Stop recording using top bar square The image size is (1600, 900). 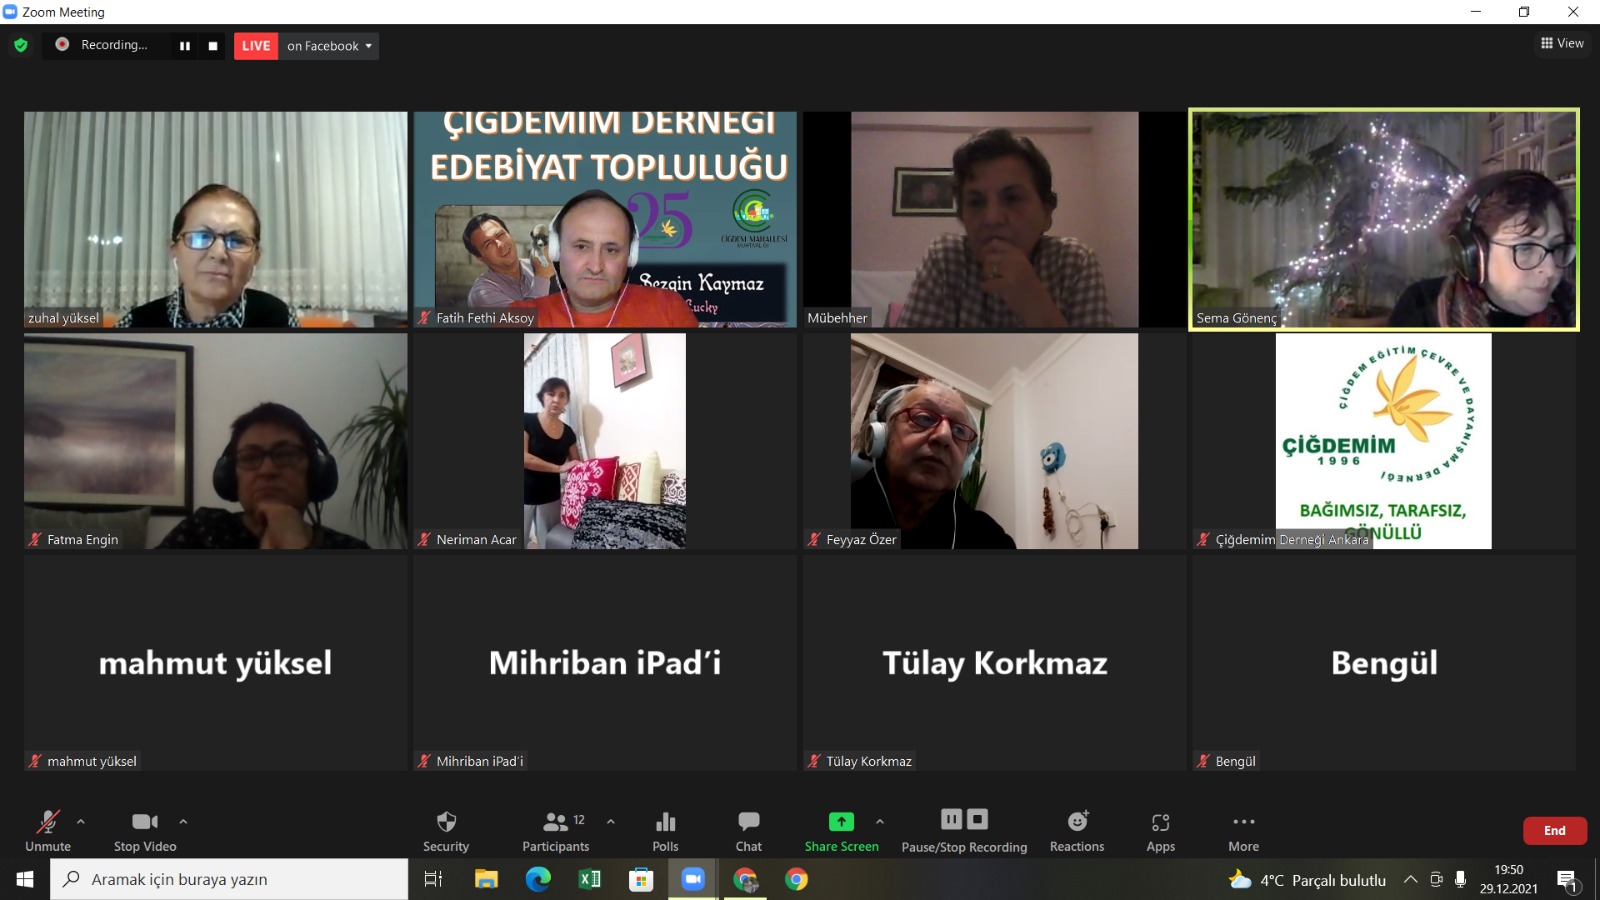(x=213, y=46)
